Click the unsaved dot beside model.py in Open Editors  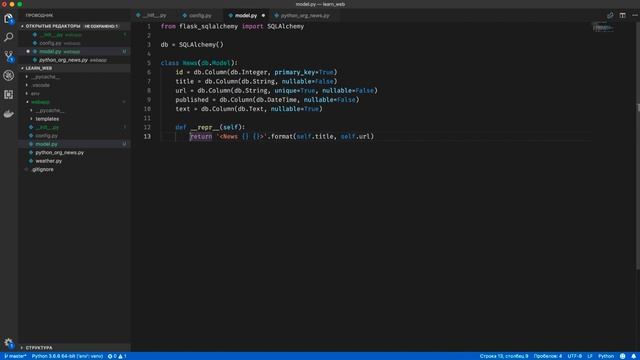point(28,51)
